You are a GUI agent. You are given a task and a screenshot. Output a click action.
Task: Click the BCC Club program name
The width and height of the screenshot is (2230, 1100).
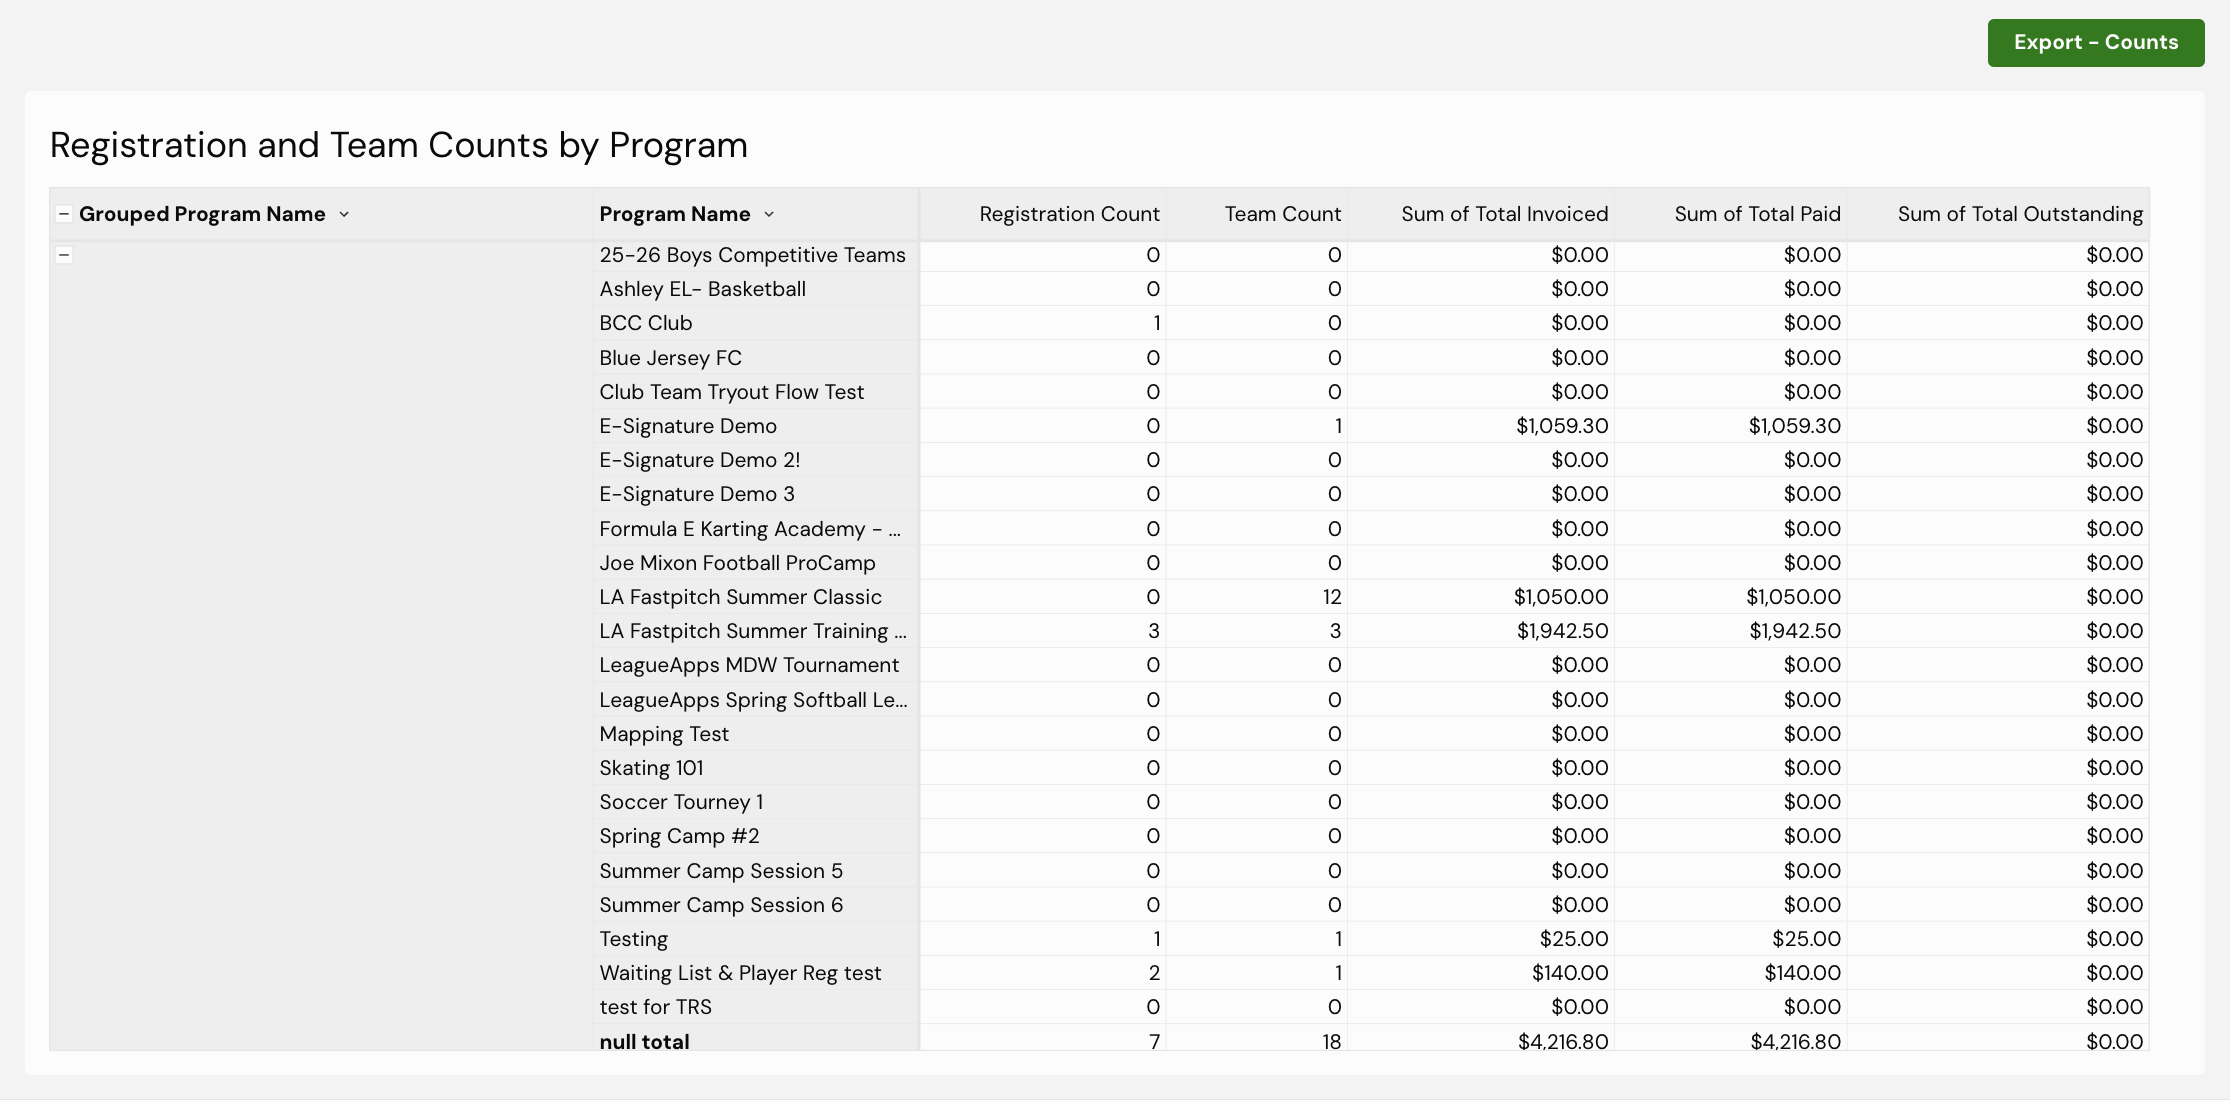click(645, 323)
